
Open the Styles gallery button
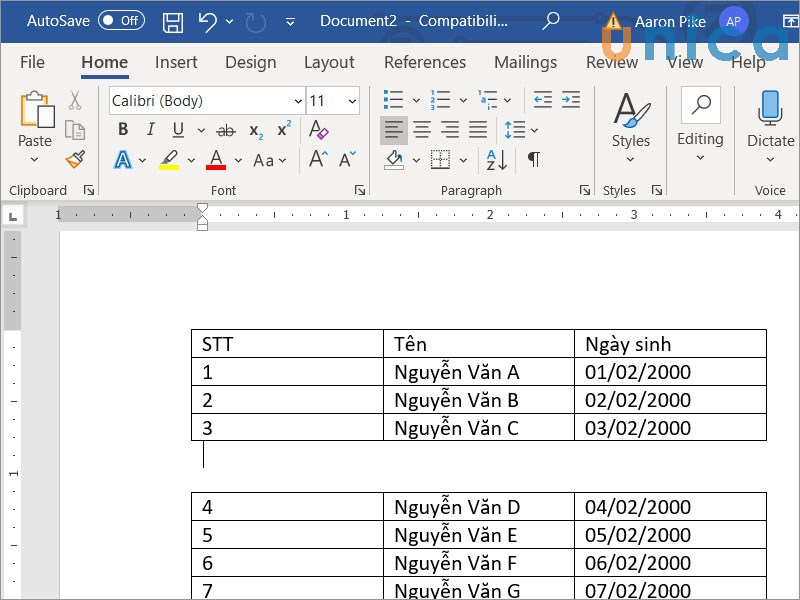click(x=631, y=125)
